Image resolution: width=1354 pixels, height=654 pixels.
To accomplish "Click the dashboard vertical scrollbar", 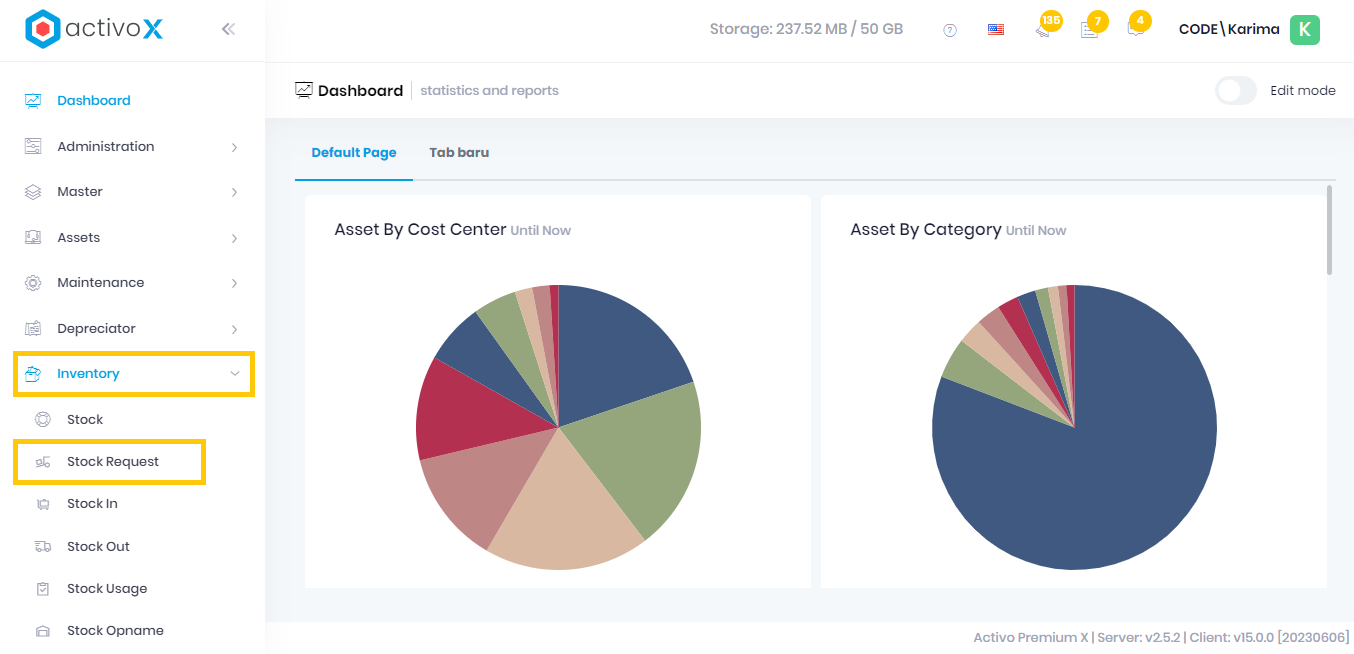I will (1329, 230).
